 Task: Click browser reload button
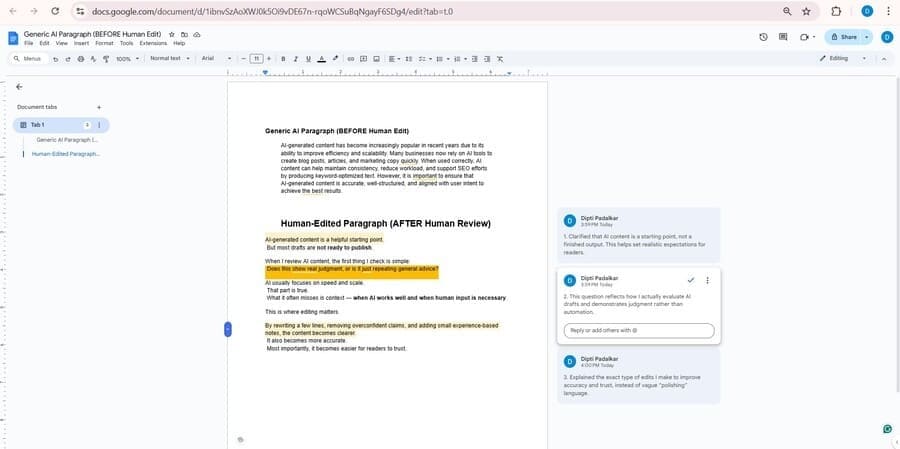(55, 11)
